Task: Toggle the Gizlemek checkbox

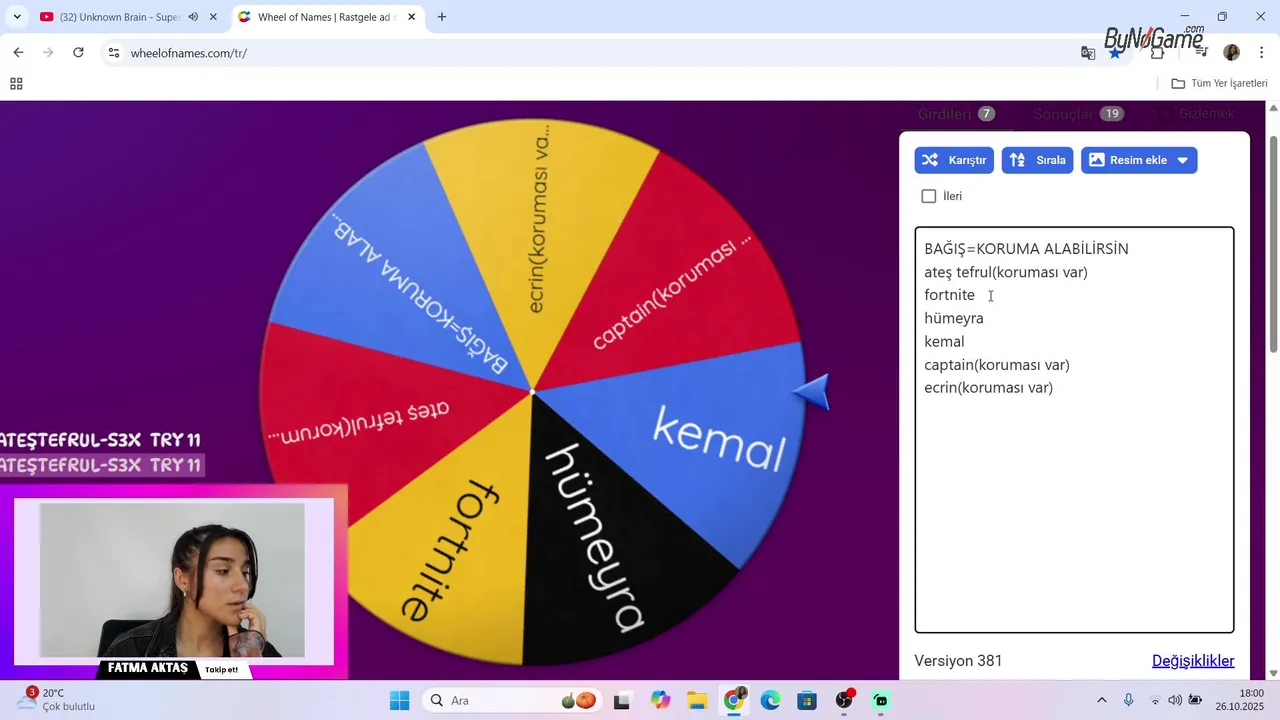Action: [x=1164, y=114]
